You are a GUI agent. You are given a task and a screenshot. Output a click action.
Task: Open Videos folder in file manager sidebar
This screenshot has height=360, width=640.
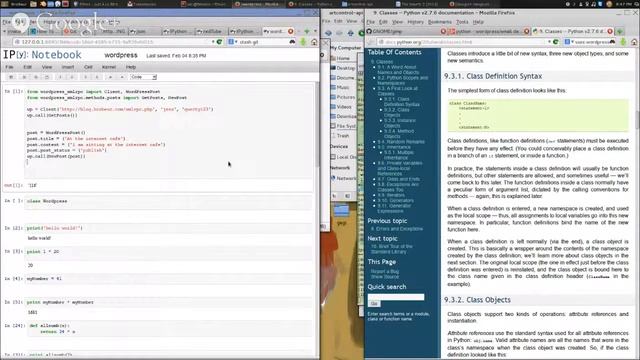(344, 107)
